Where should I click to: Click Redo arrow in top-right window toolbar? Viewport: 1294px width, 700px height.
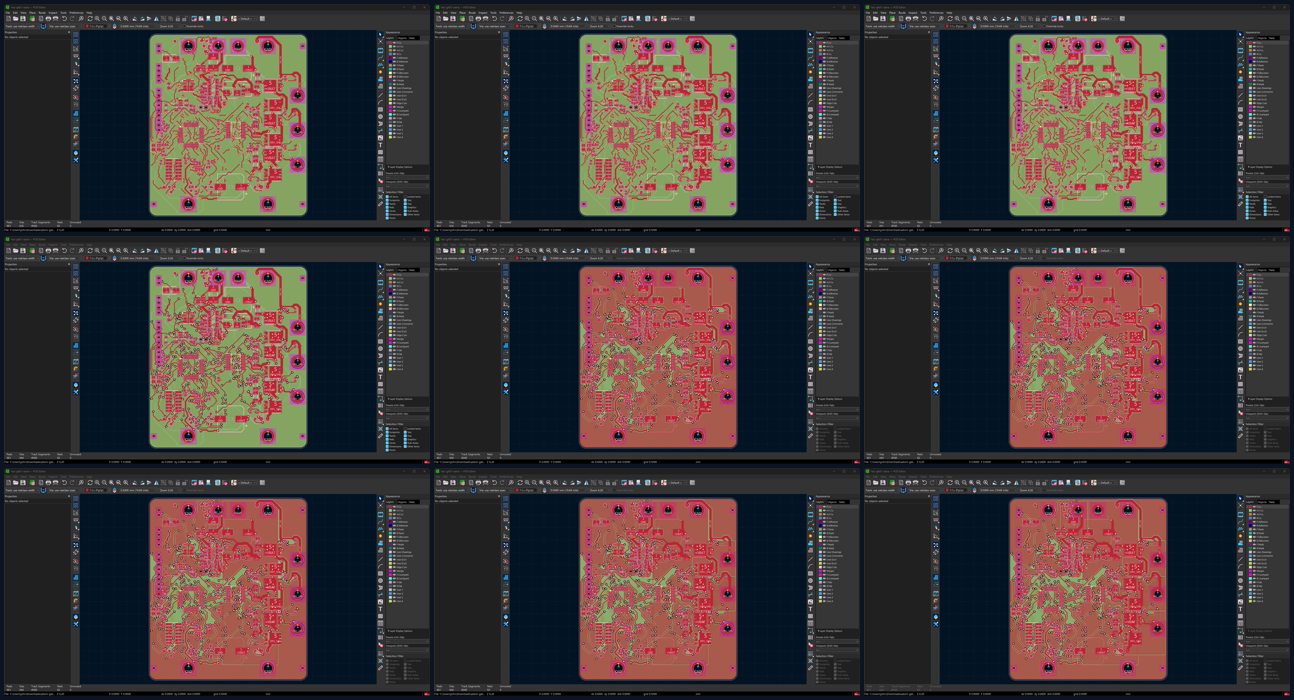(932, 18)
